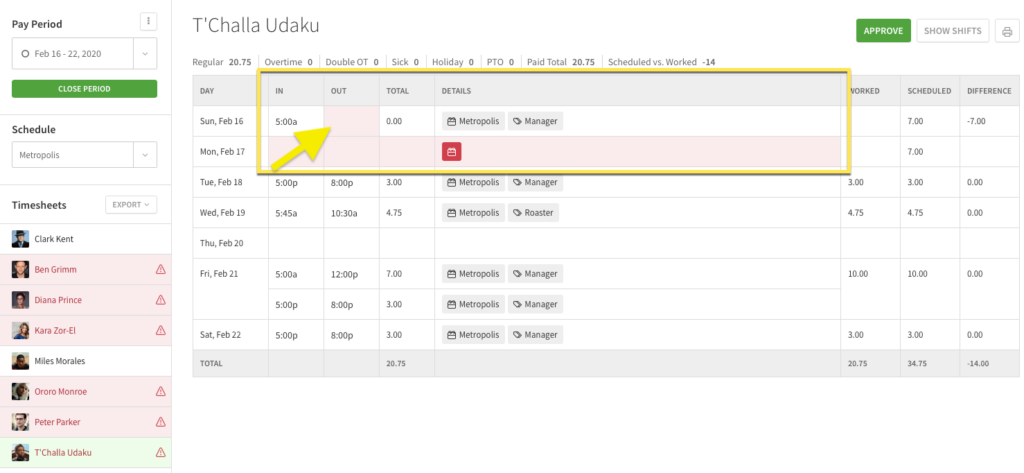Click the alert icon next to Diana Prince
Screen dimensions: 1024x473
[x=160, y=300]
